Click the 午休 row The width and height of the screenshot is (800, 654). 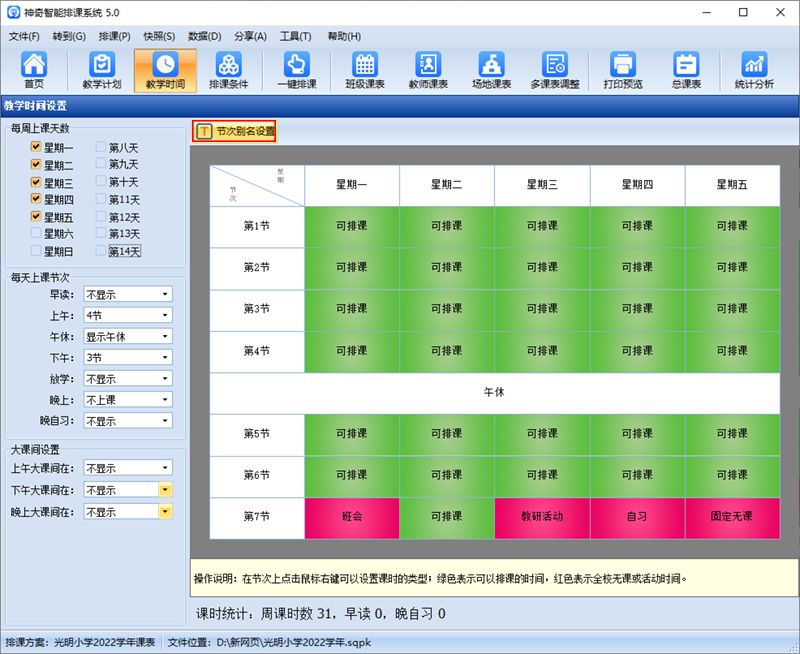click(494, 393)
